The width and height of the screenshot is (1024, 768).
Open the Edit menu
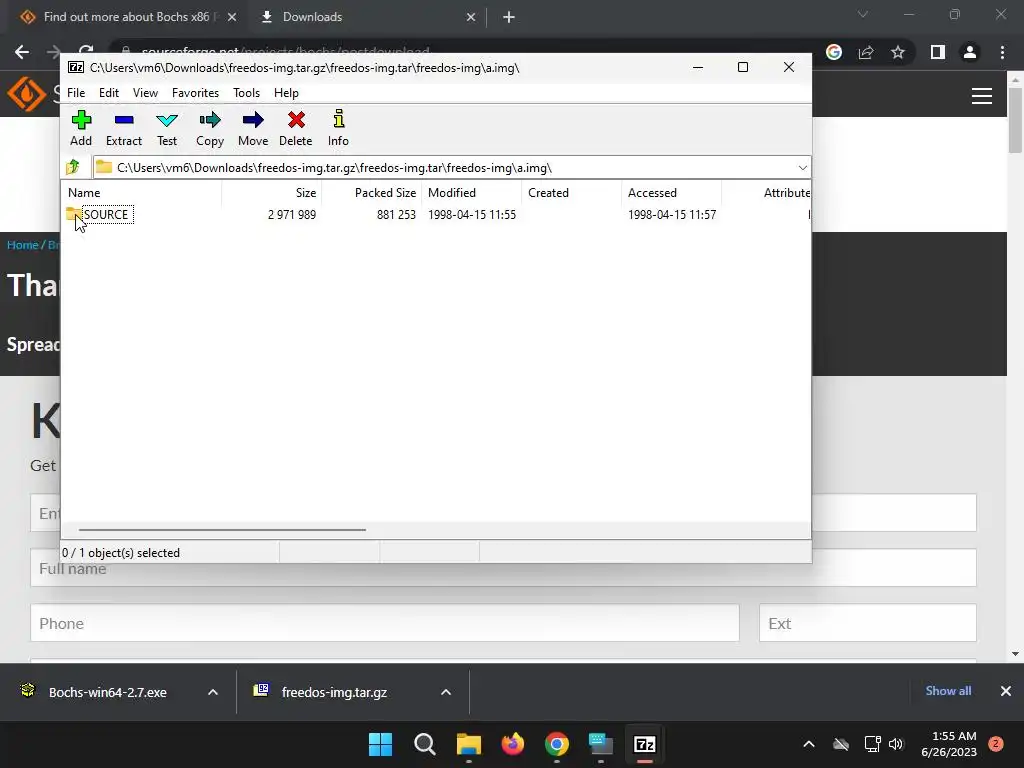[108, 93]
